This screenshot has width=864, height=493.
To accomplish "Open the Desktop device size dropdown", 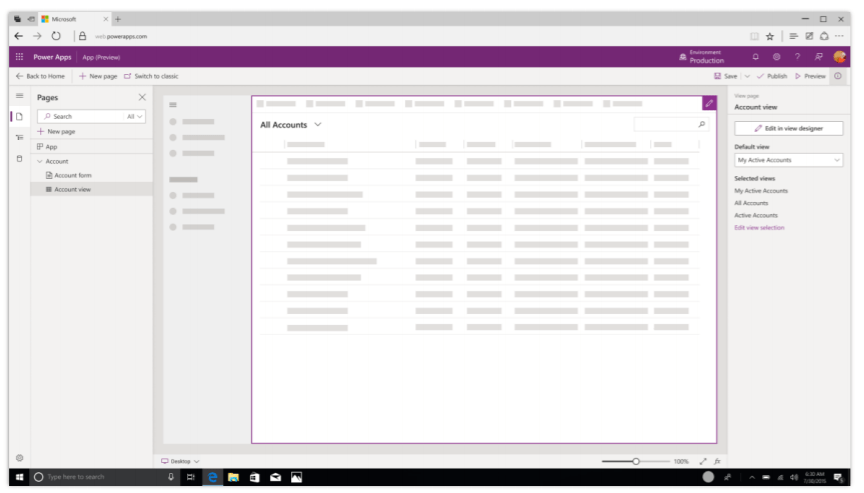I will point(181,461).
